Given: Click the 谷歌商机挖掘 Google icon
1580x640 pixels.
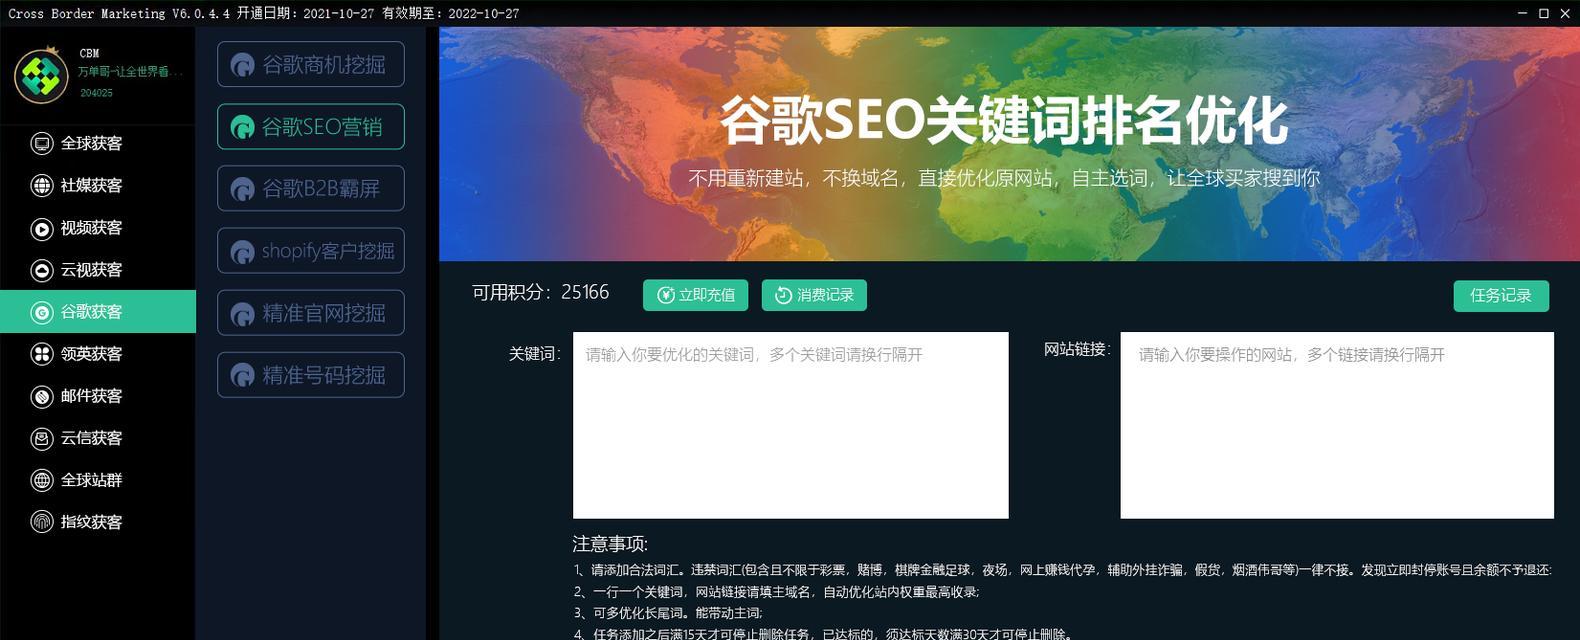Looking at the screenshot, I should pos(242,65).
